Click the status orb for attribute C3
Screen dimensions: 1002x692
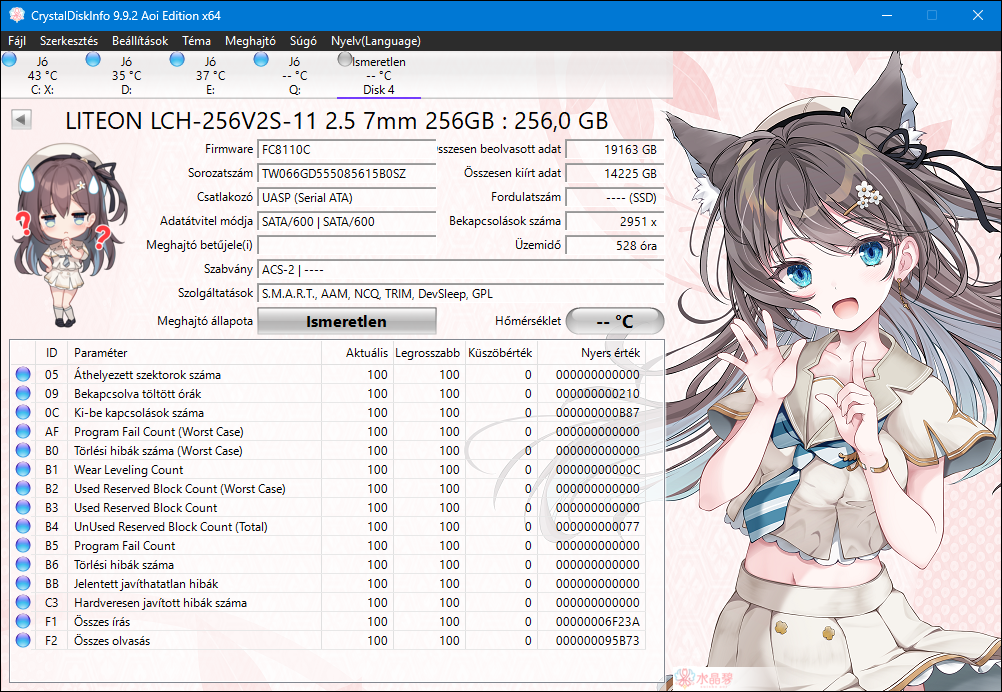coord(23,602)
